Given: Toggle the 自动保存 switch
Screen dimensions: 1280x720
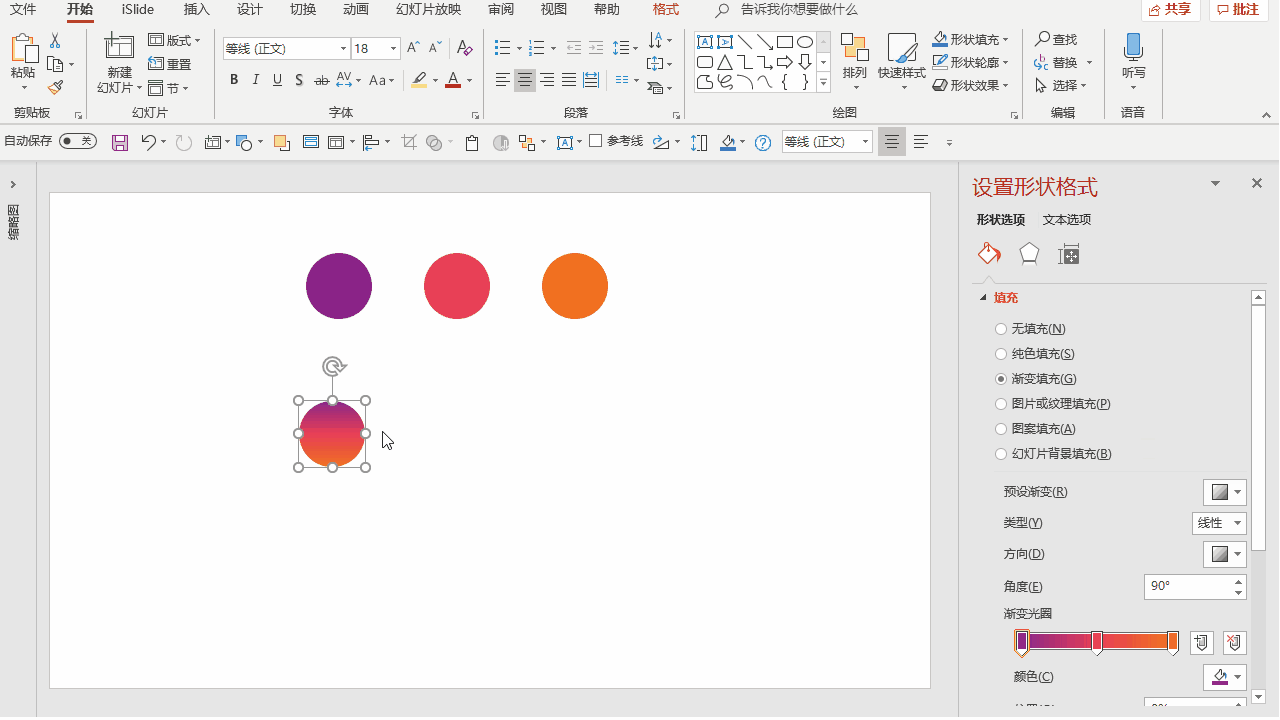Looking at the screenshot, I should click(x=77, y=142).
